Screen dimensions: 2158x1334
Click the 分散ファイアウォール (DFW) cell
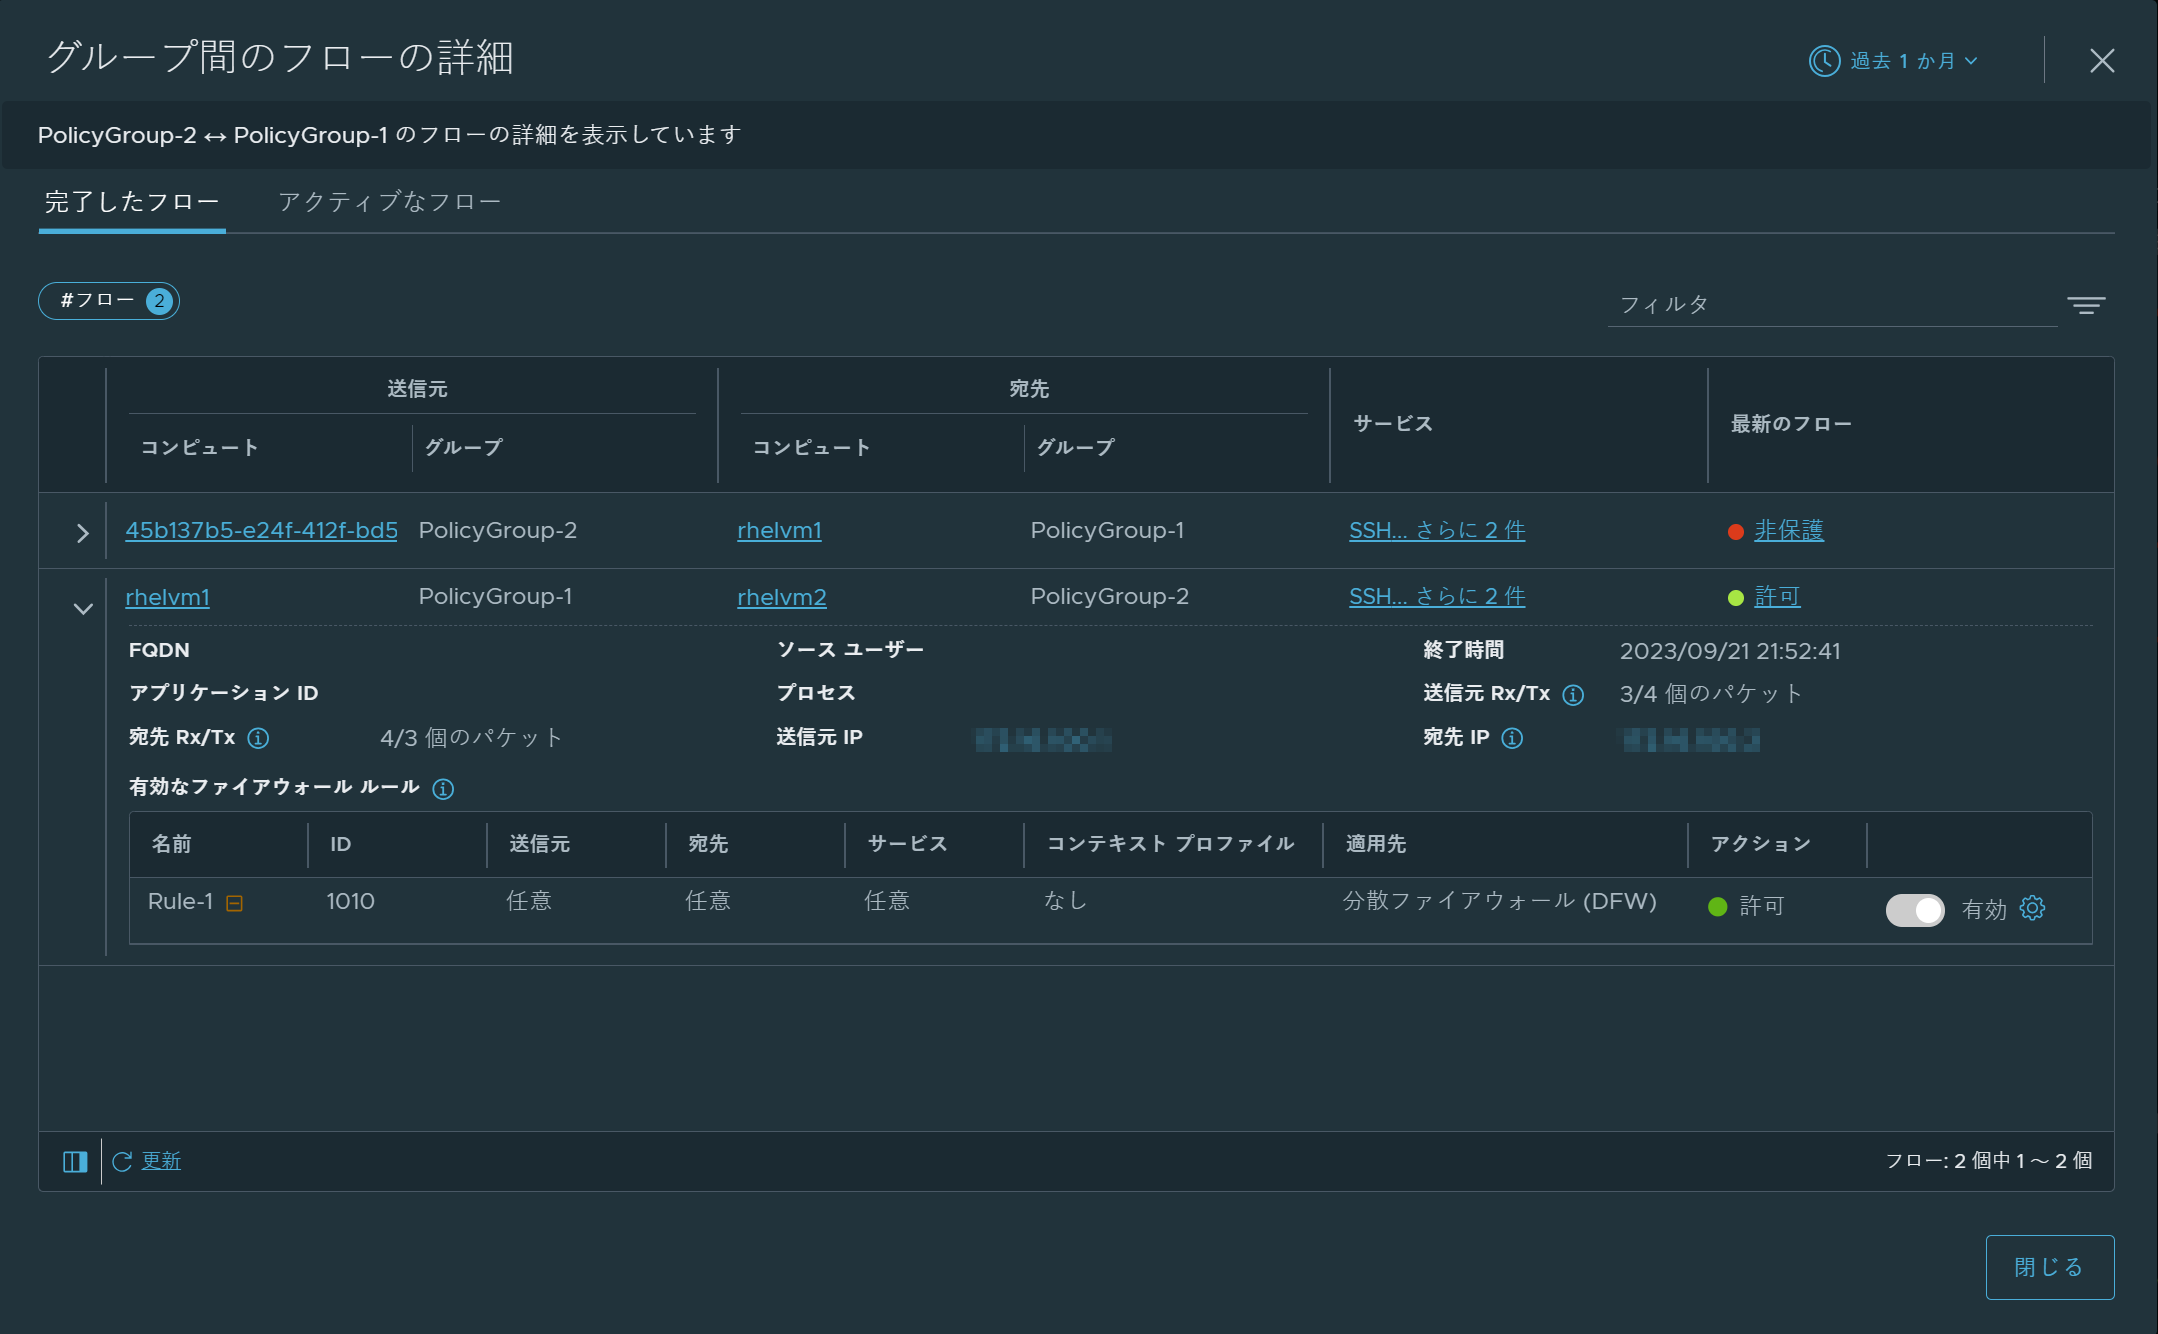1500,902
